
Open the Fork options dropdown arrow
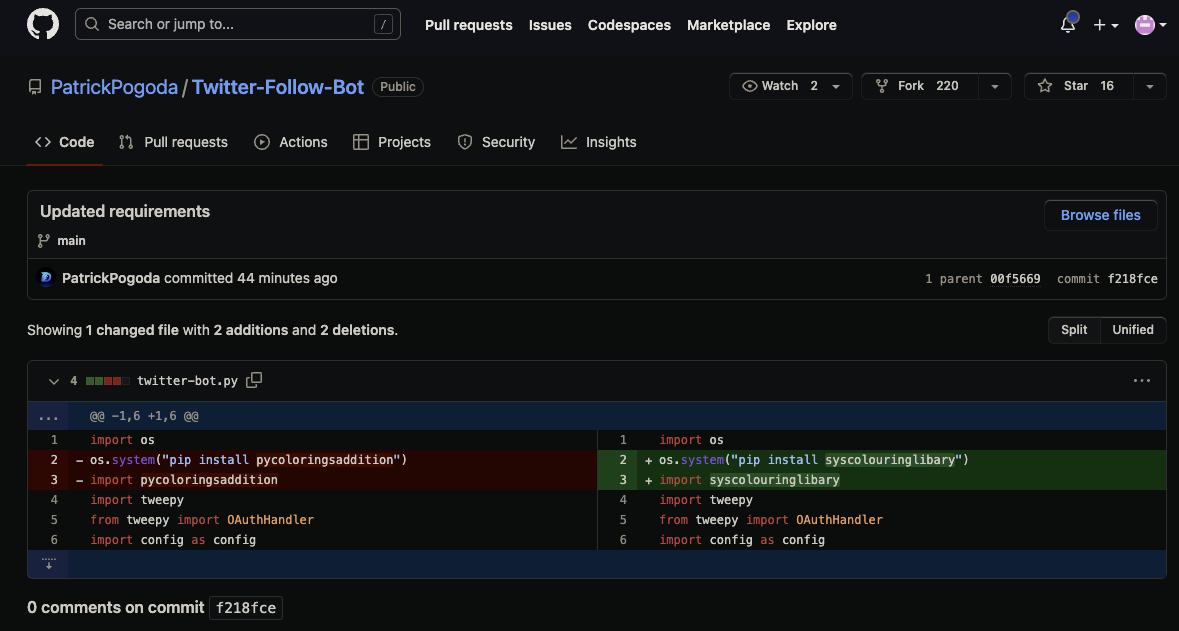pyautogui.click(x=995, y=86)
